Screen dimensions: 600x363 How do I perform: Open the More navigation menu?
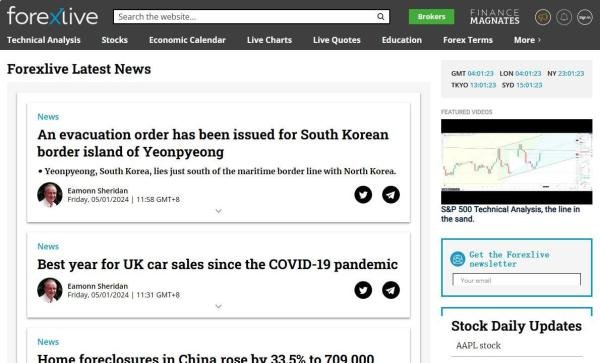[527, 40]
